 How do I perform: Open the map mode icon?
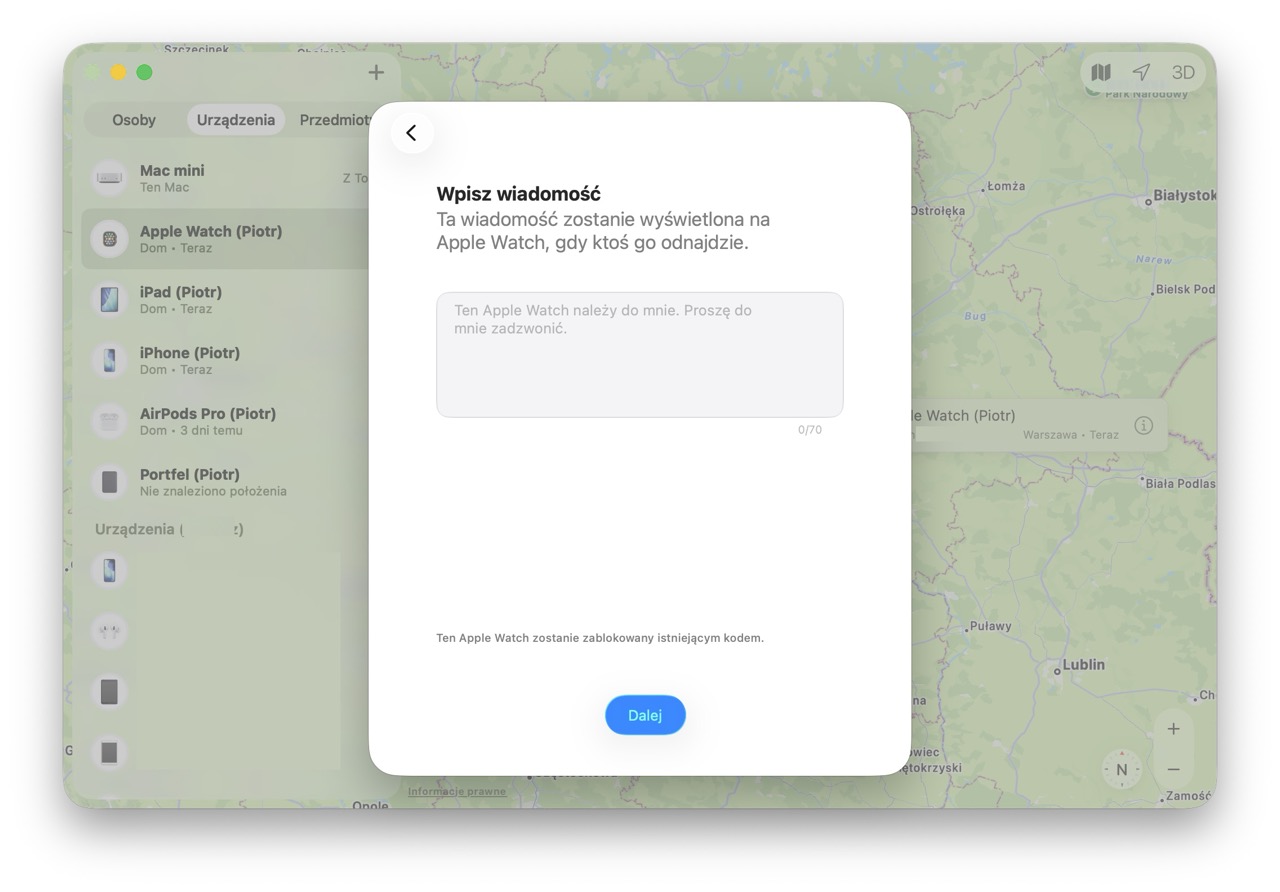click(x=1101, y=72)
